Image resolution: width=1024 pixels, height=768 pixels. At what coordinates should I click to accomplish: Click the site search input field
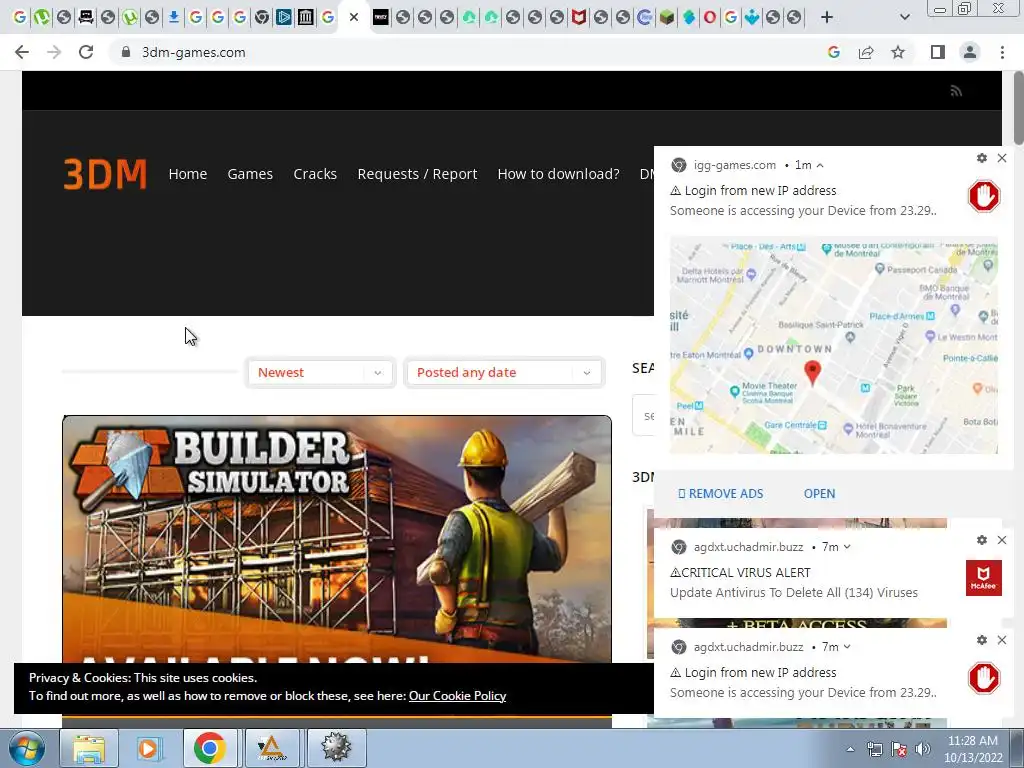(x=644, y=416)
